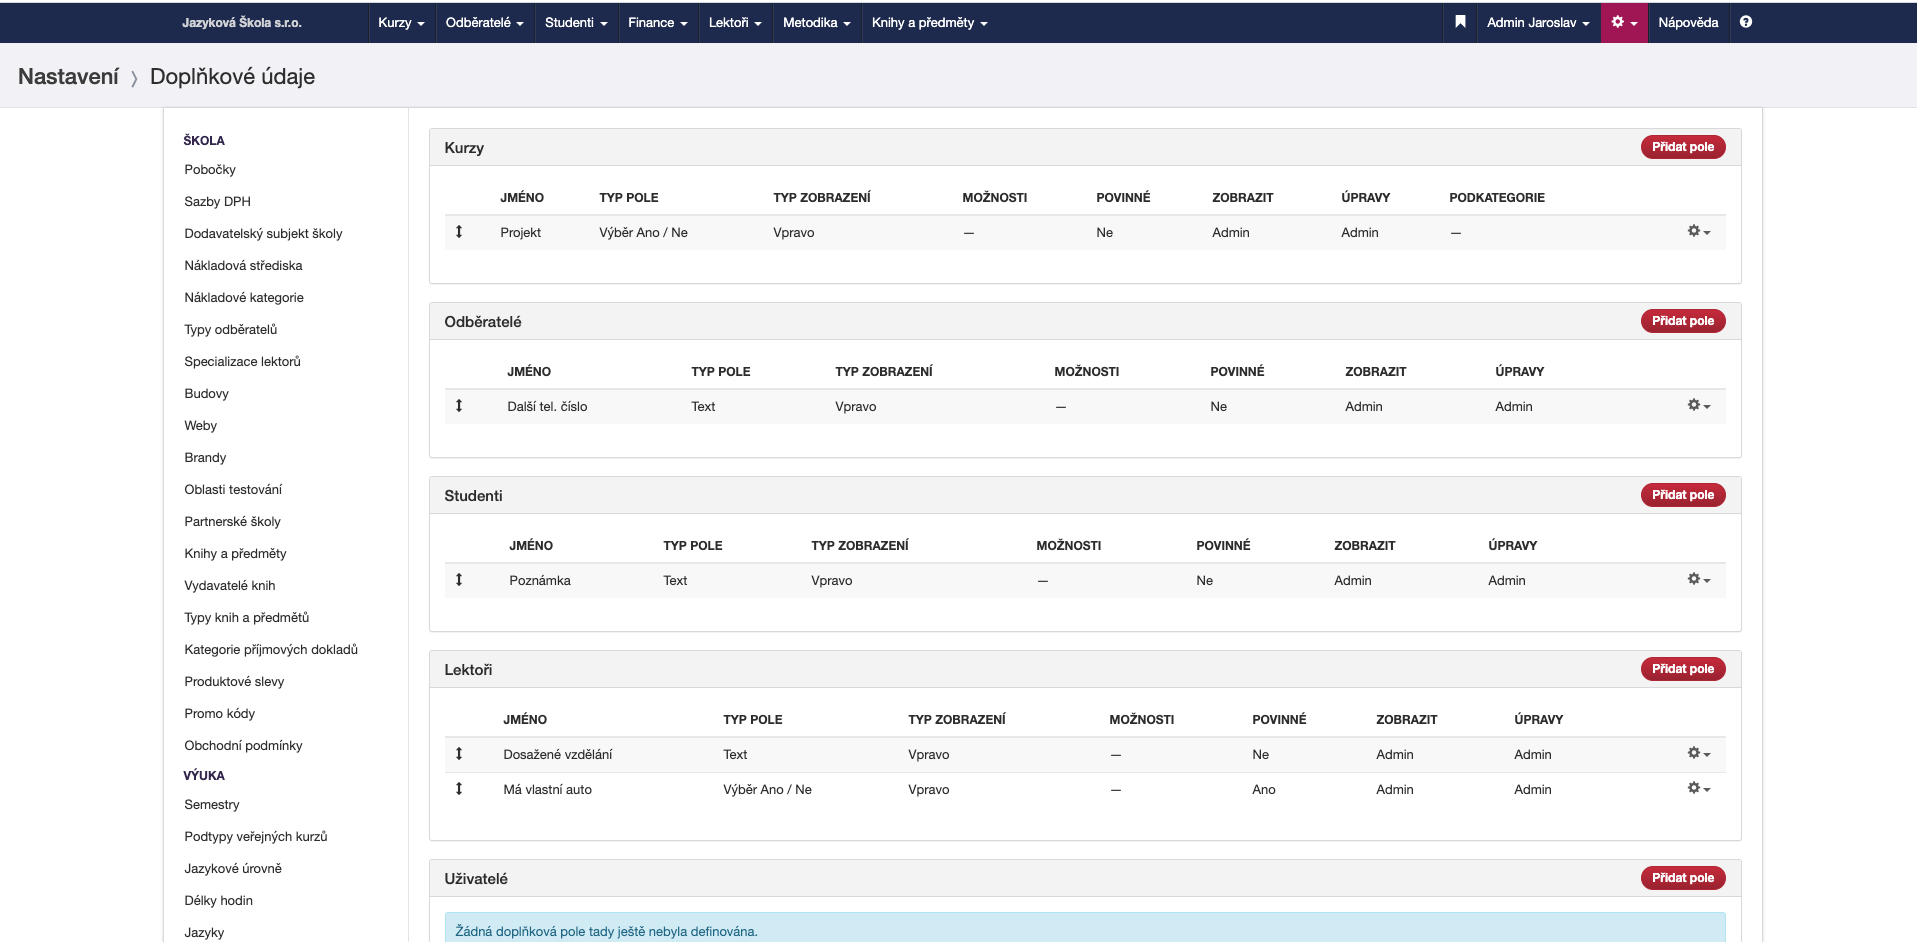Screen dimensions: 1917x942
Task: Click the Má vlastní auto field name
Action: [x=547, y=790]
